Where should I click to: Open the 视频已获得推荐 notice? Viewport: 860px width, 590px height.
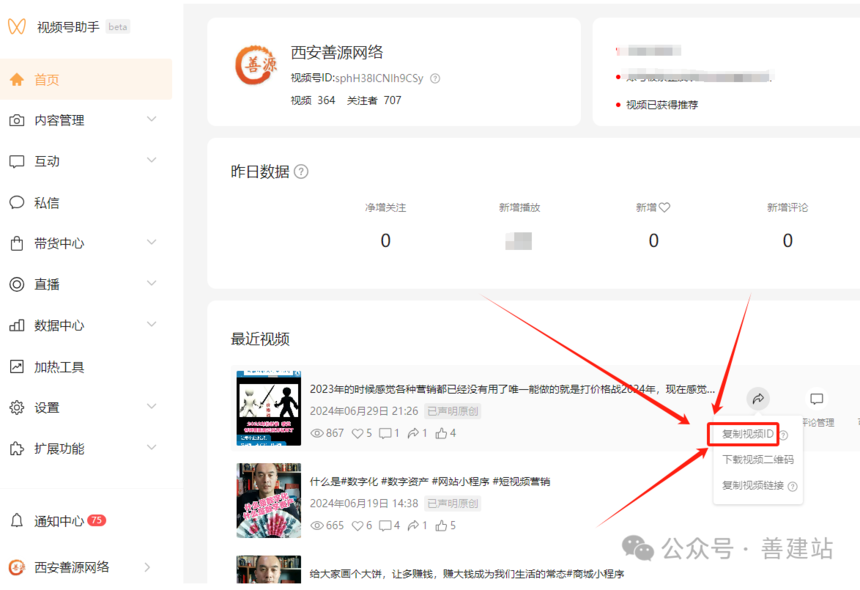662,105
